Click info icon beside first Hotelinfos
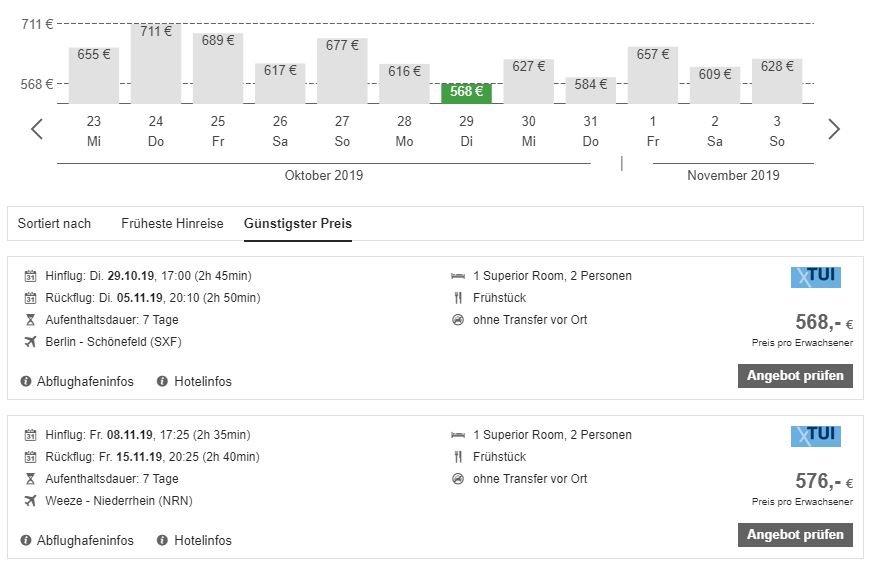874x566 pixels. coord(162,382)
